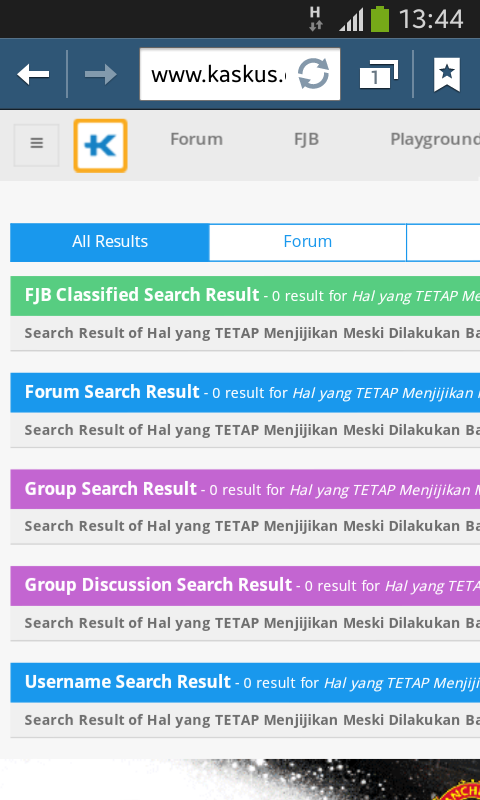Switch to the Forum results tab
The height and width of the screenshot is (800, 480).
(x=308, y=242)
